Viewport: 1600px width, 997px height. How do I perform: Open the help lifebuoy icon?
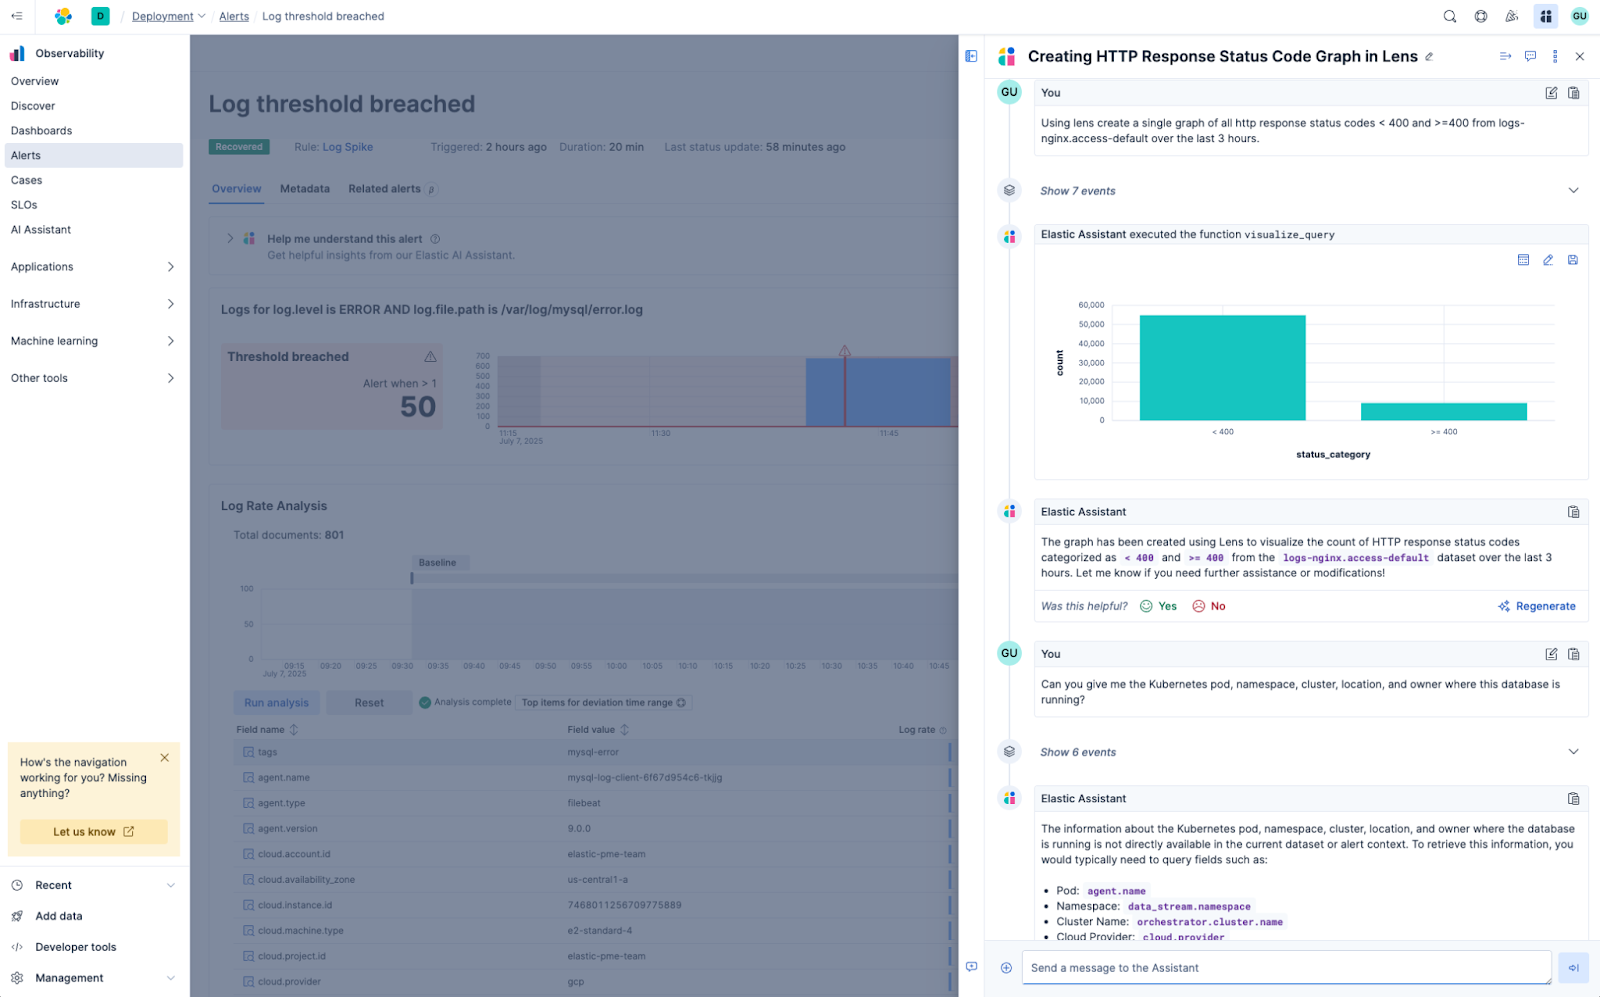(x=1481, y=16)
